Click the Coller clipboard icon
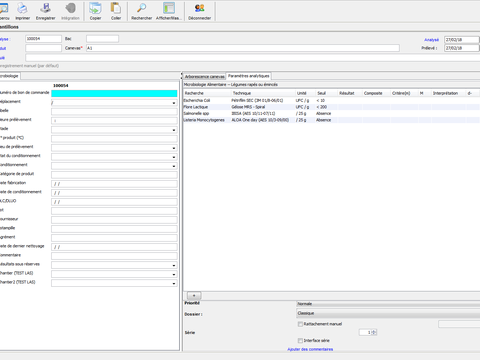 (116, 8)
